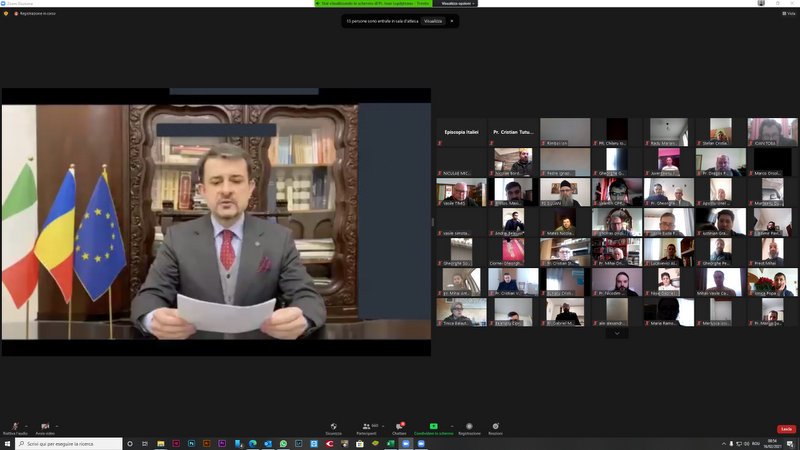Click the Windows taskbar search field

tap(65, 443)
